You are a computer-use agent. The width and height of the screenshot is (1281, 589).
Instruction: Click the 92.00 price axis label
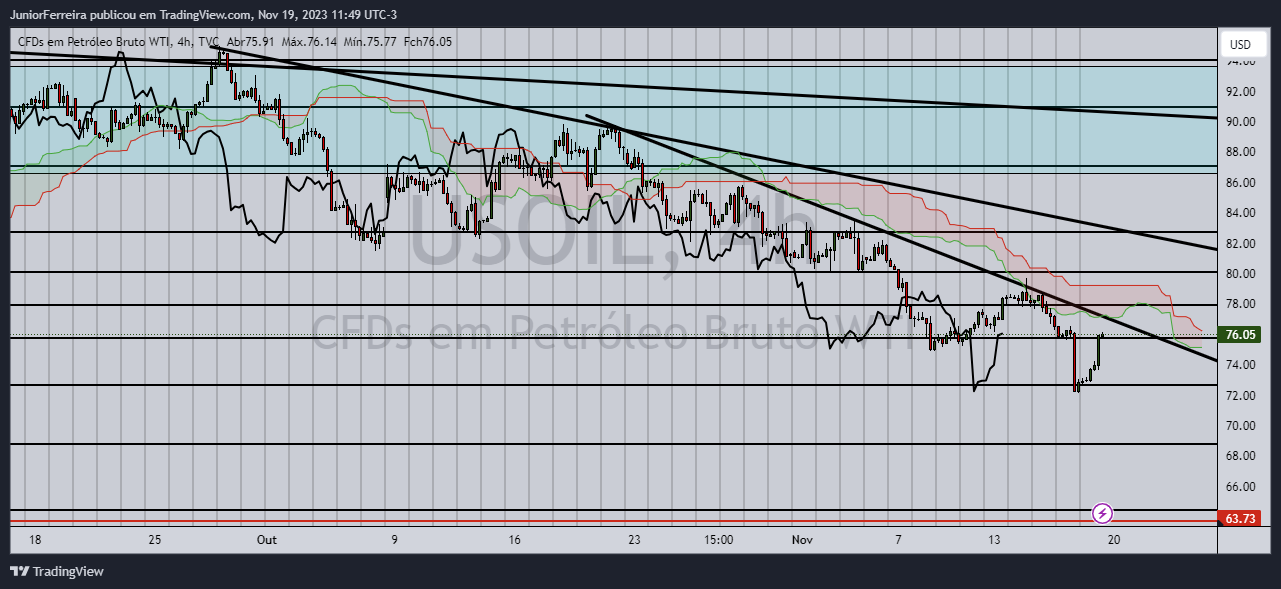(1240, 92)
